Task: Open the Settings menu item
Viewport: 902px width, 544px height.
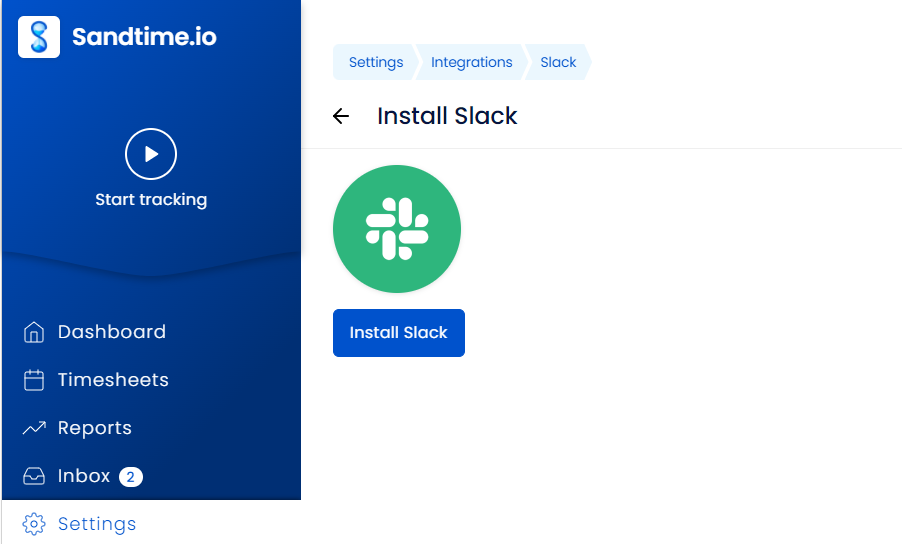Action: pos(97,524)
